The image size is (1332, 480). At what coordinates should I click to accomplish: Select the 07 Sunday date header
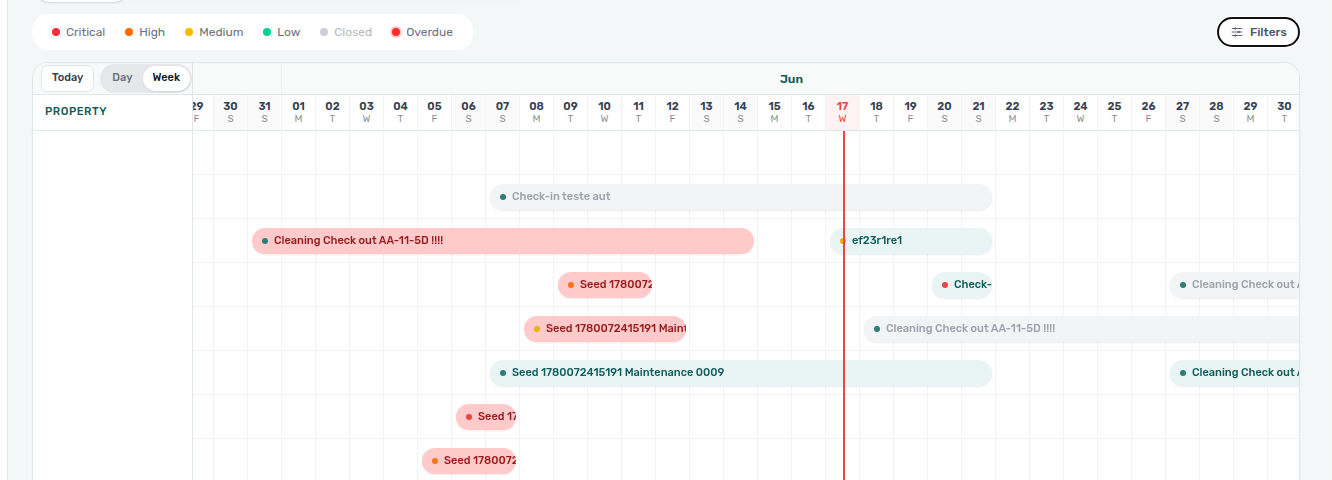[503, 112]
